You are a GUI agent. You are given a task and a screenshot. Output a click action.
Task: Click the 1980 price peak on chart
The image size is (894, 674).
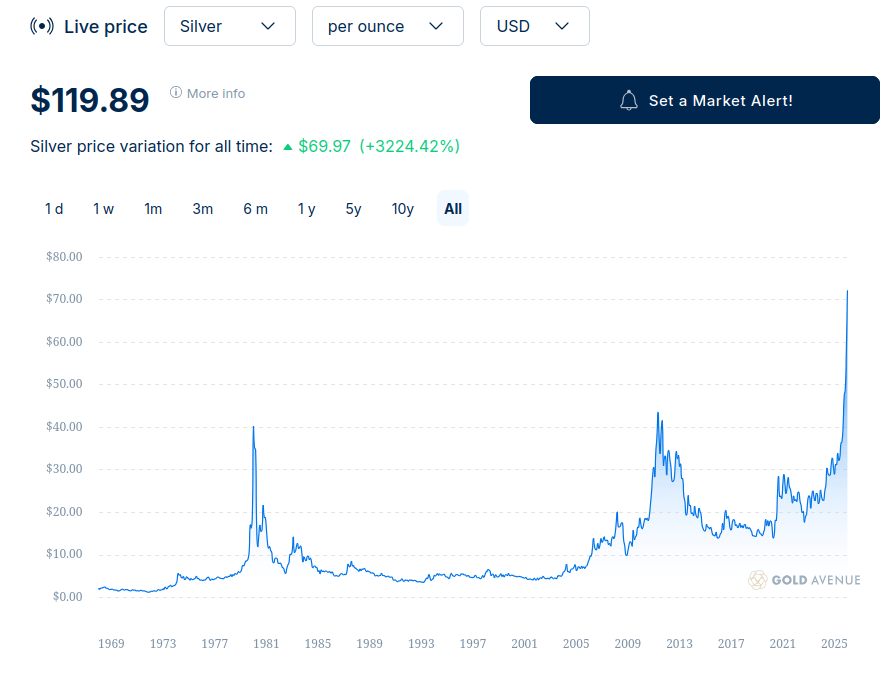click(x=253, y=428)
